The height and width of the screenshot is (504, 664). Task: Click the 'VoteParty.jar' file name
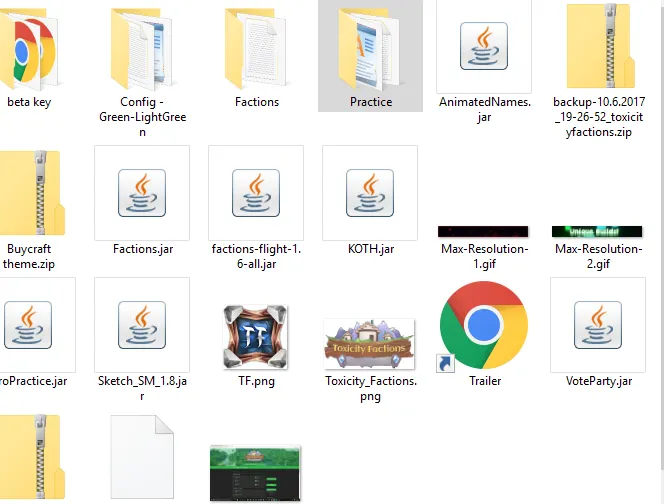point(599,381)
